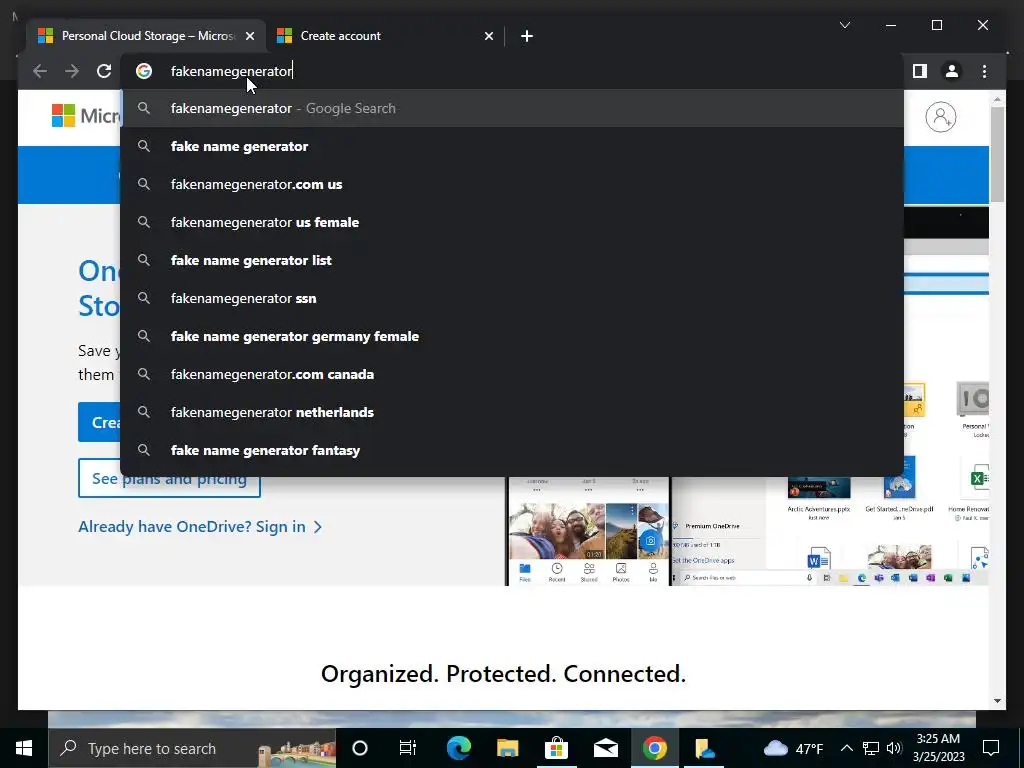Open Microsoft Store from the taskbar
Viewport: 1024px width, 768px height.
[556, 748]
